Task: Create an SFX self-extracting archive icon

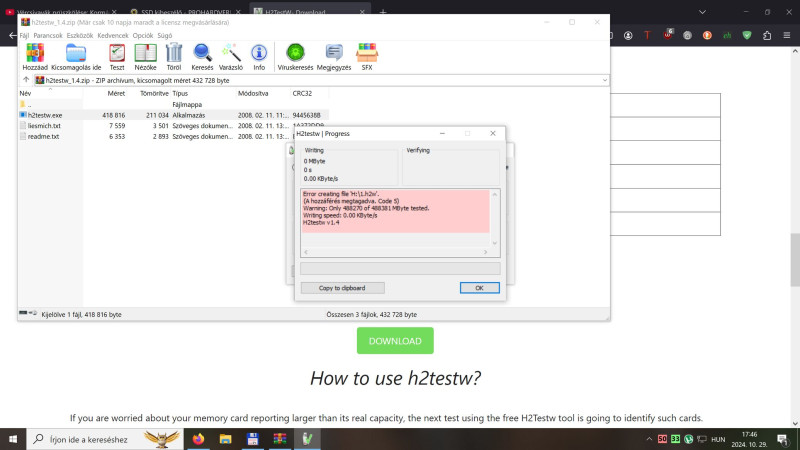Action: tap(367, 53)
